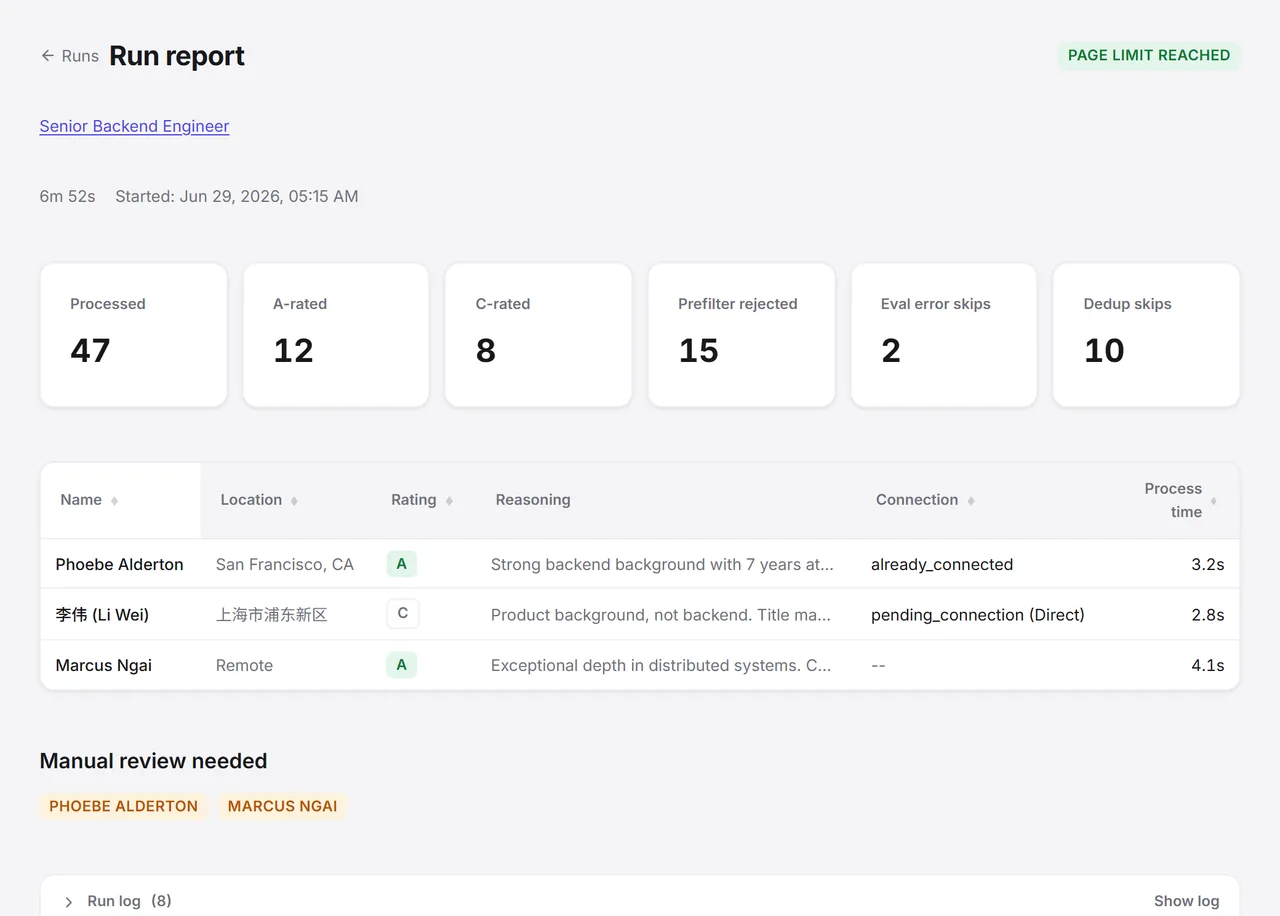Image resolution: width=1280 pixels, height=916 pixels.
Task: Open the Phoebe Alderton row name
Action: click(x=120, y=565)
